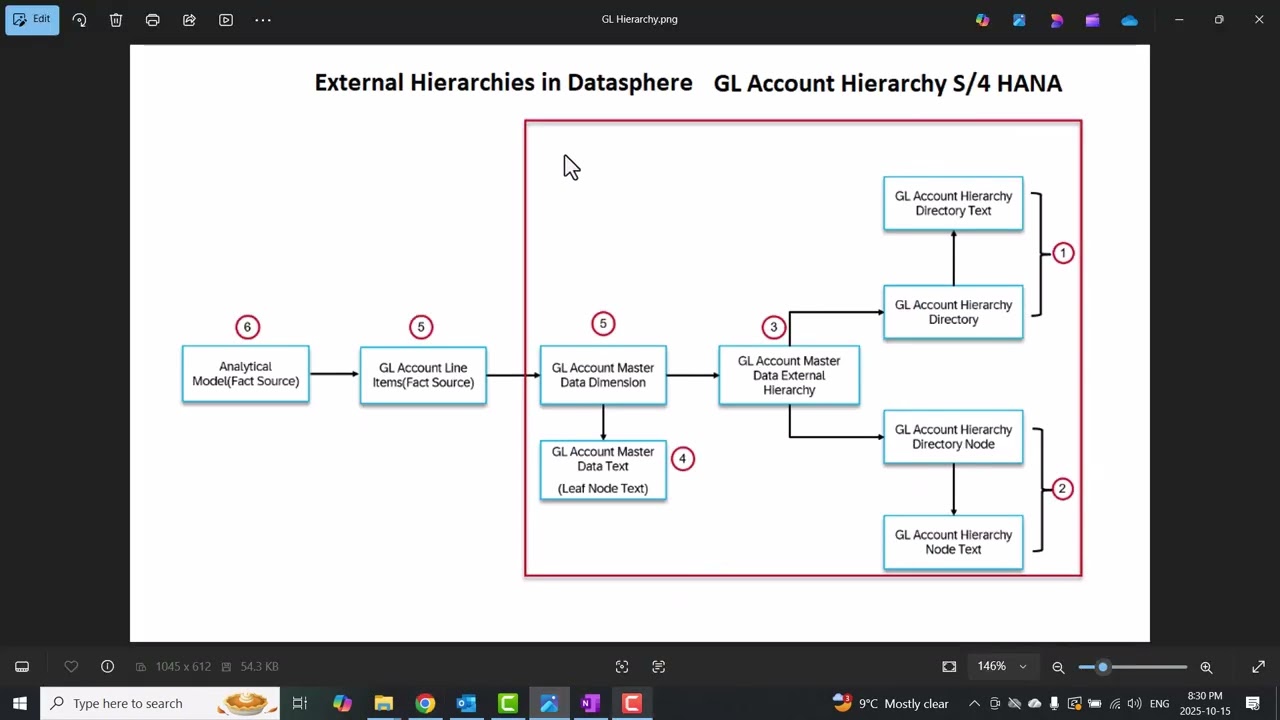Click the Edit image button
The width and height of the screenshot is (1280, 720).
(32, 19)
